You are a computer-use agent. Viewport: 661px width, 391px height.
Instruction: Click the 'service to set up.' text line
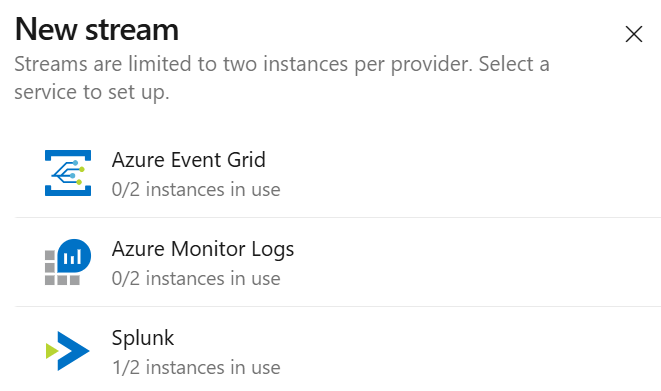click(x=92, y=92)
